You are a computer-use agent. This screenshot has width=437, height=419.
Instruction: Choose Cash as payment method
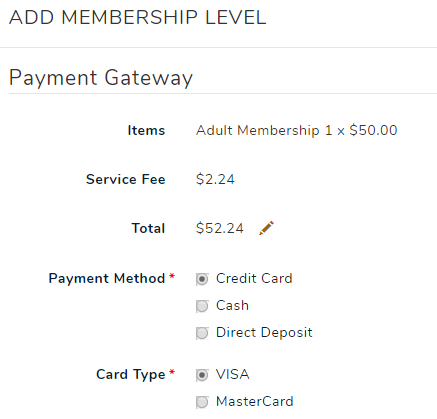202,306
